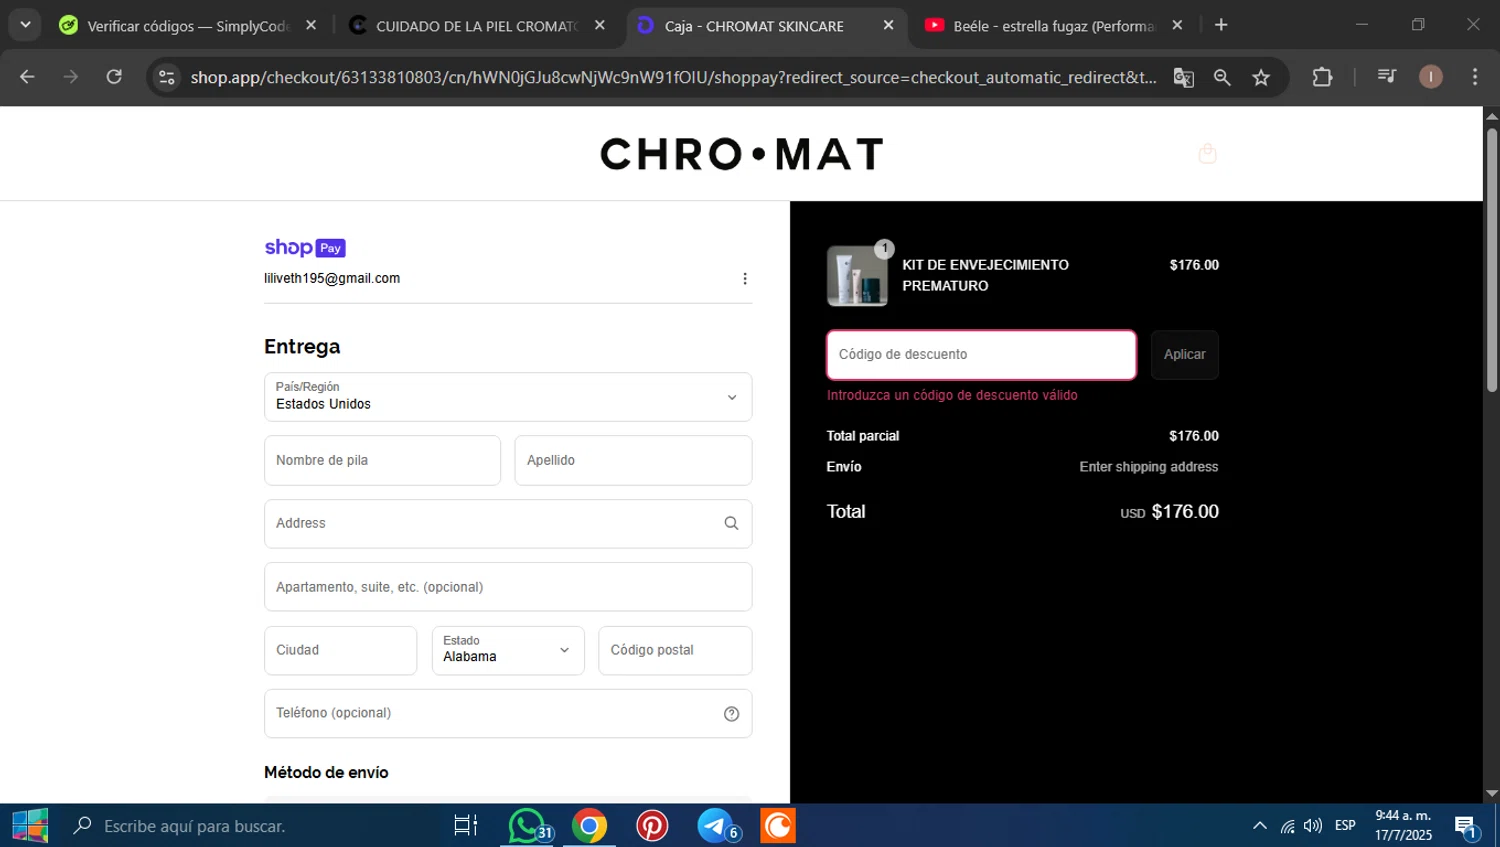The image size is (1500, 847).
Task: Click the Teléfono (opcional) field
Action: click(x=508, y=713)
